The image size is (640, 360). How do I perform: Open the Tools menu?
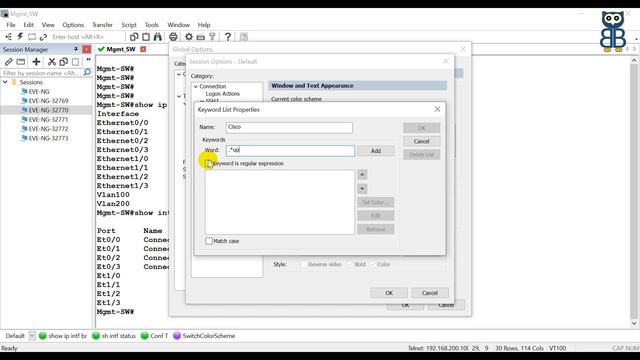pos(151,25)
